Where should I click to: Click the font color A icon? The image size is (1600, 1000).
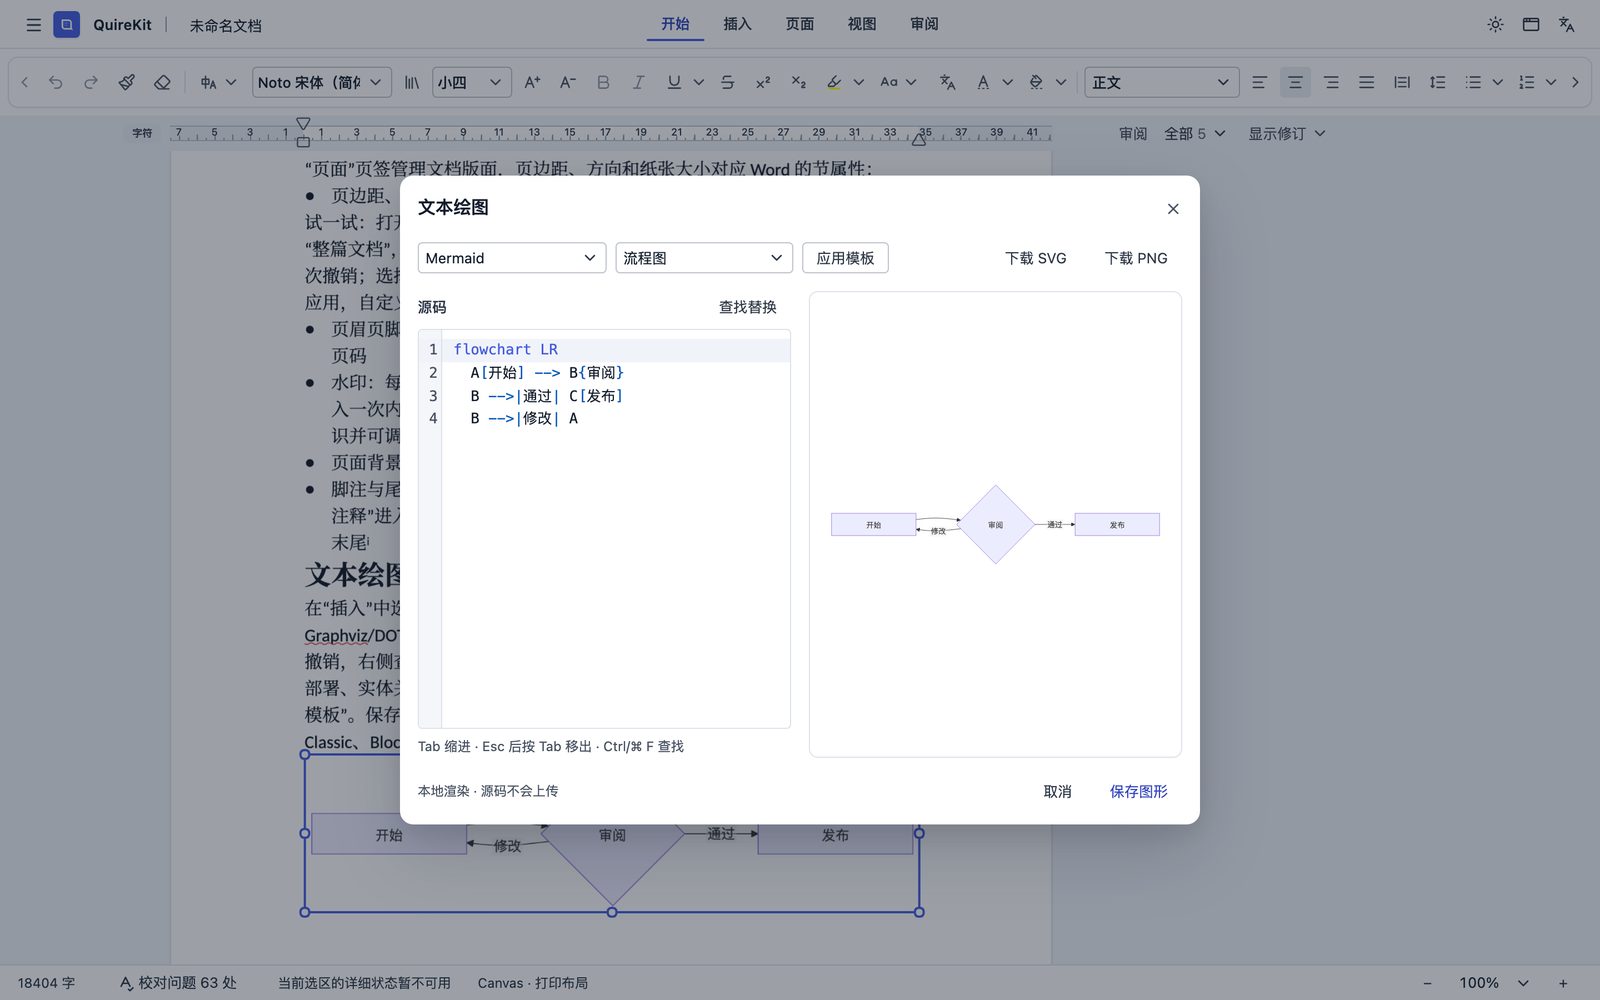click(983, 82)
